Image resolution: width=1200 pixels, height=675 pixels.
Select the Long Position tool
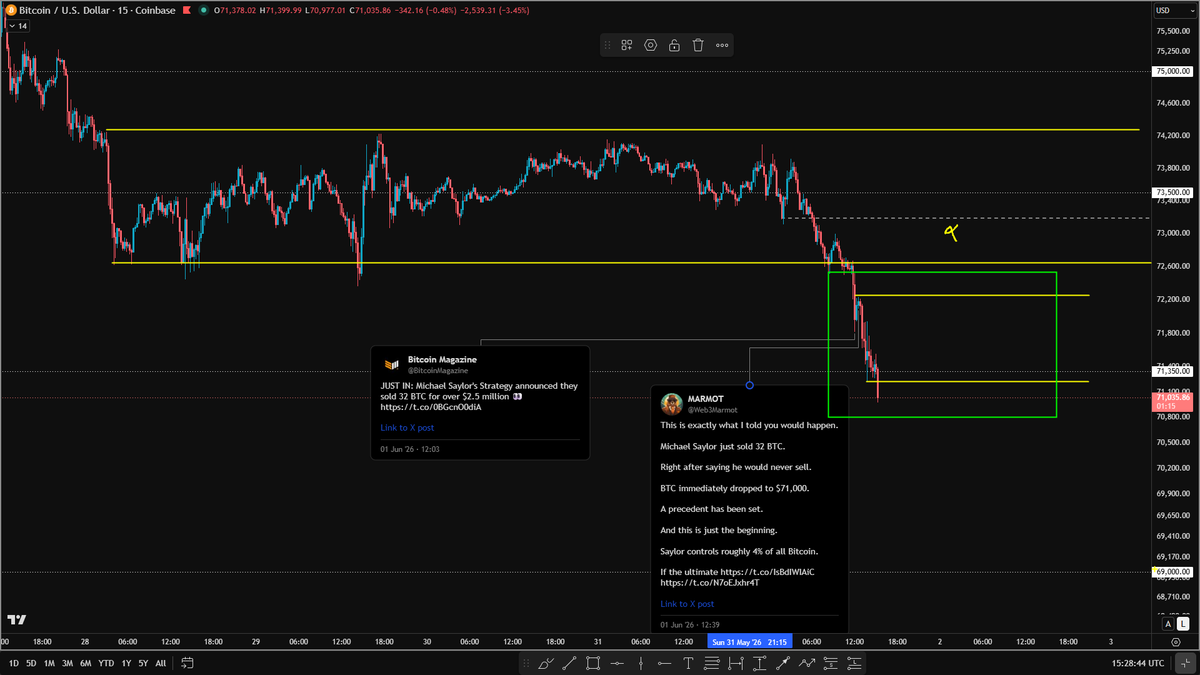[855, 663]
